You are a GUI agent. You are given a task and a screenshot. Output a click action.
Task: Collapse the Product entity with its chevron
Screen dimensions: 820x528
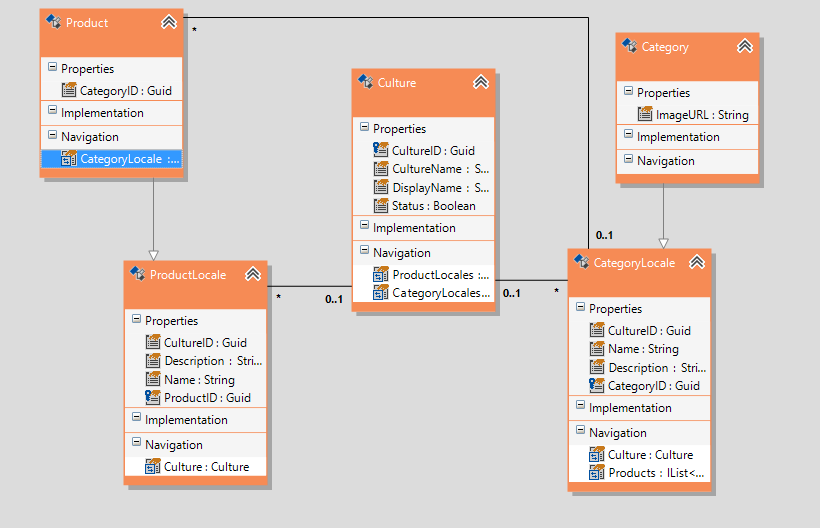pyautogui.click(x=169, y=22)
